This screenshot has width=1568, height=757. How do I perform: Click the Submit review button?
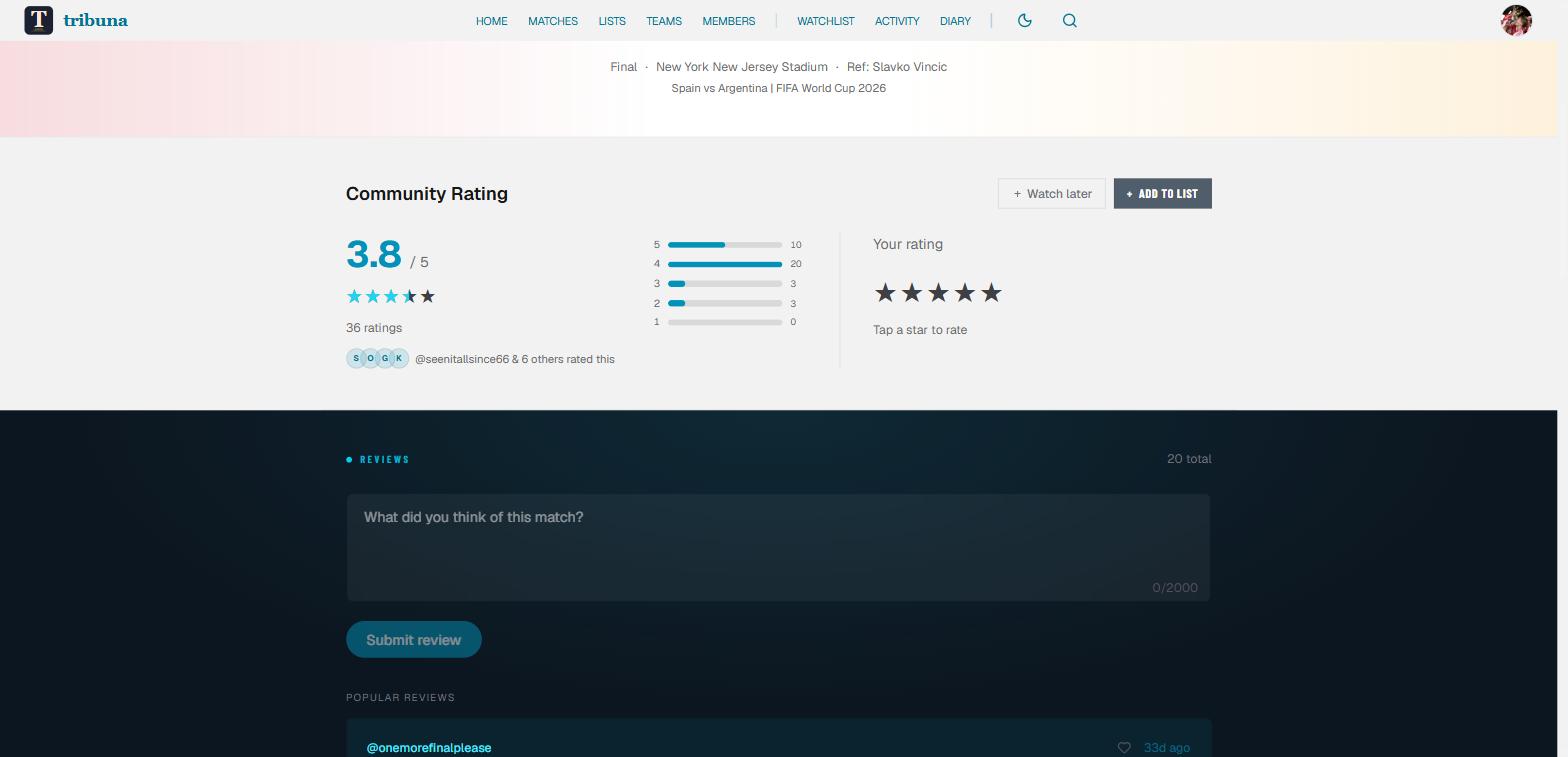click(x=414, y=640)
